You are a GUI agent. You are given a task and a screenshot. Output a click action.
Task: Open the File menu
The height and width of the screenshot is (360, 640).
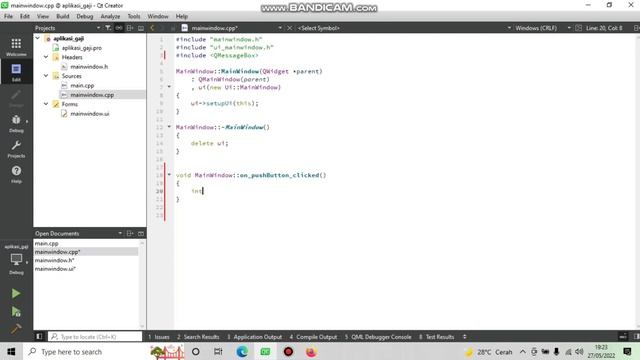8,16
